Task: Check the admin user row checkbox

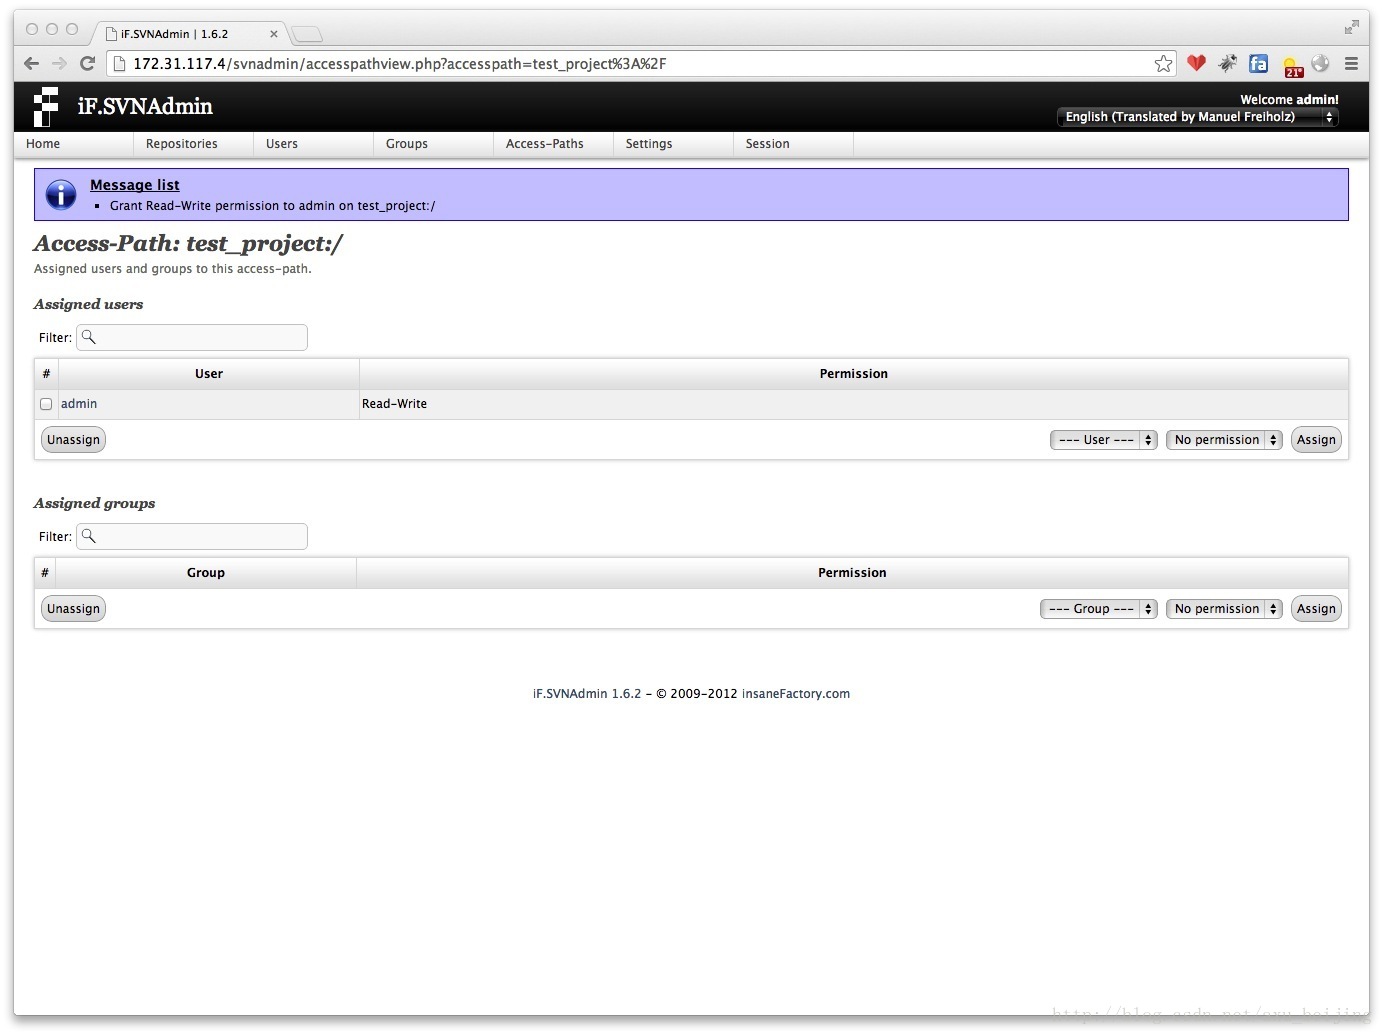Action: click(46, 404)
